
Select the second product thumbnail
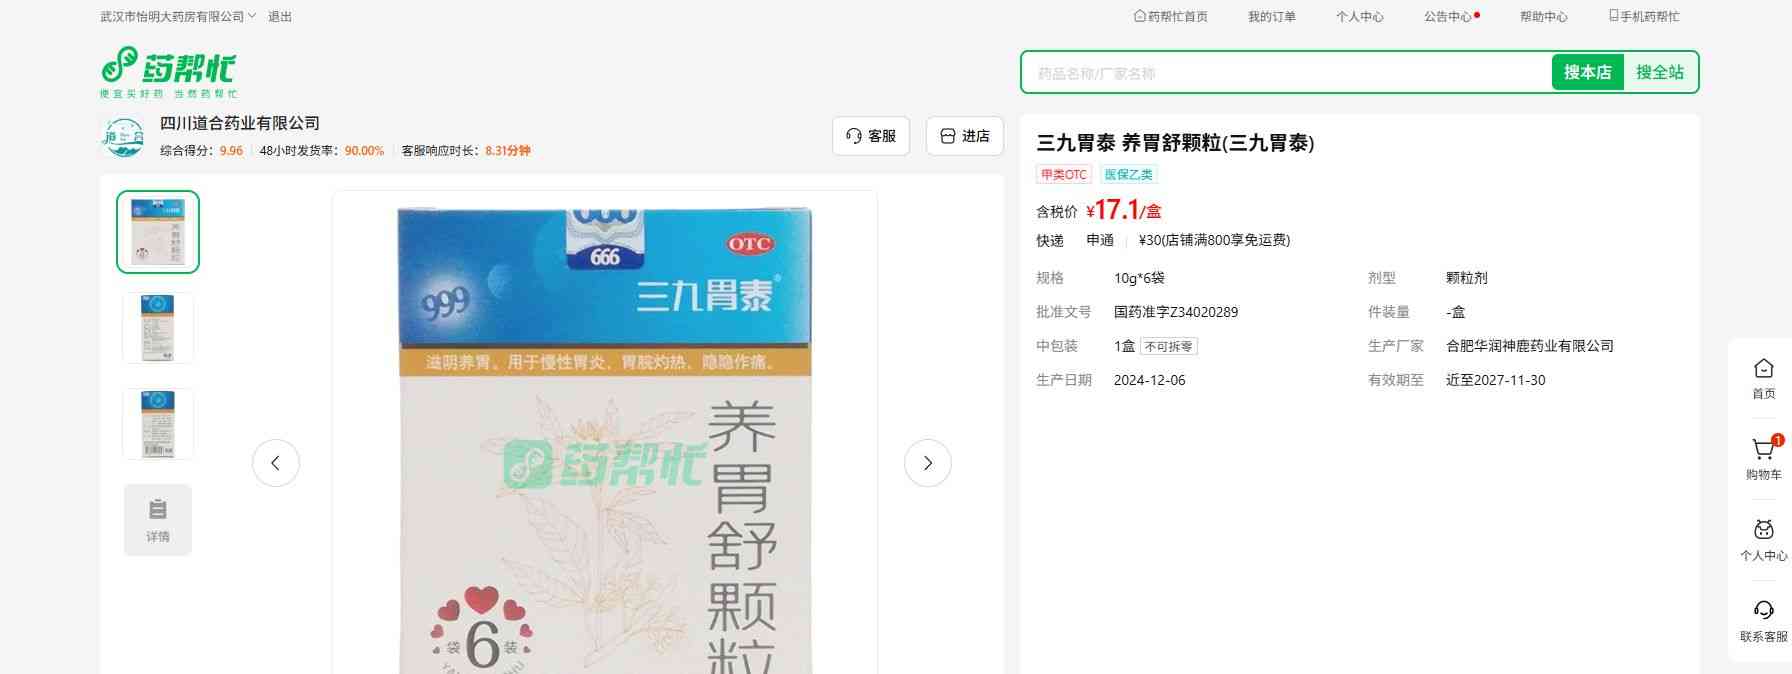point(158,327)
